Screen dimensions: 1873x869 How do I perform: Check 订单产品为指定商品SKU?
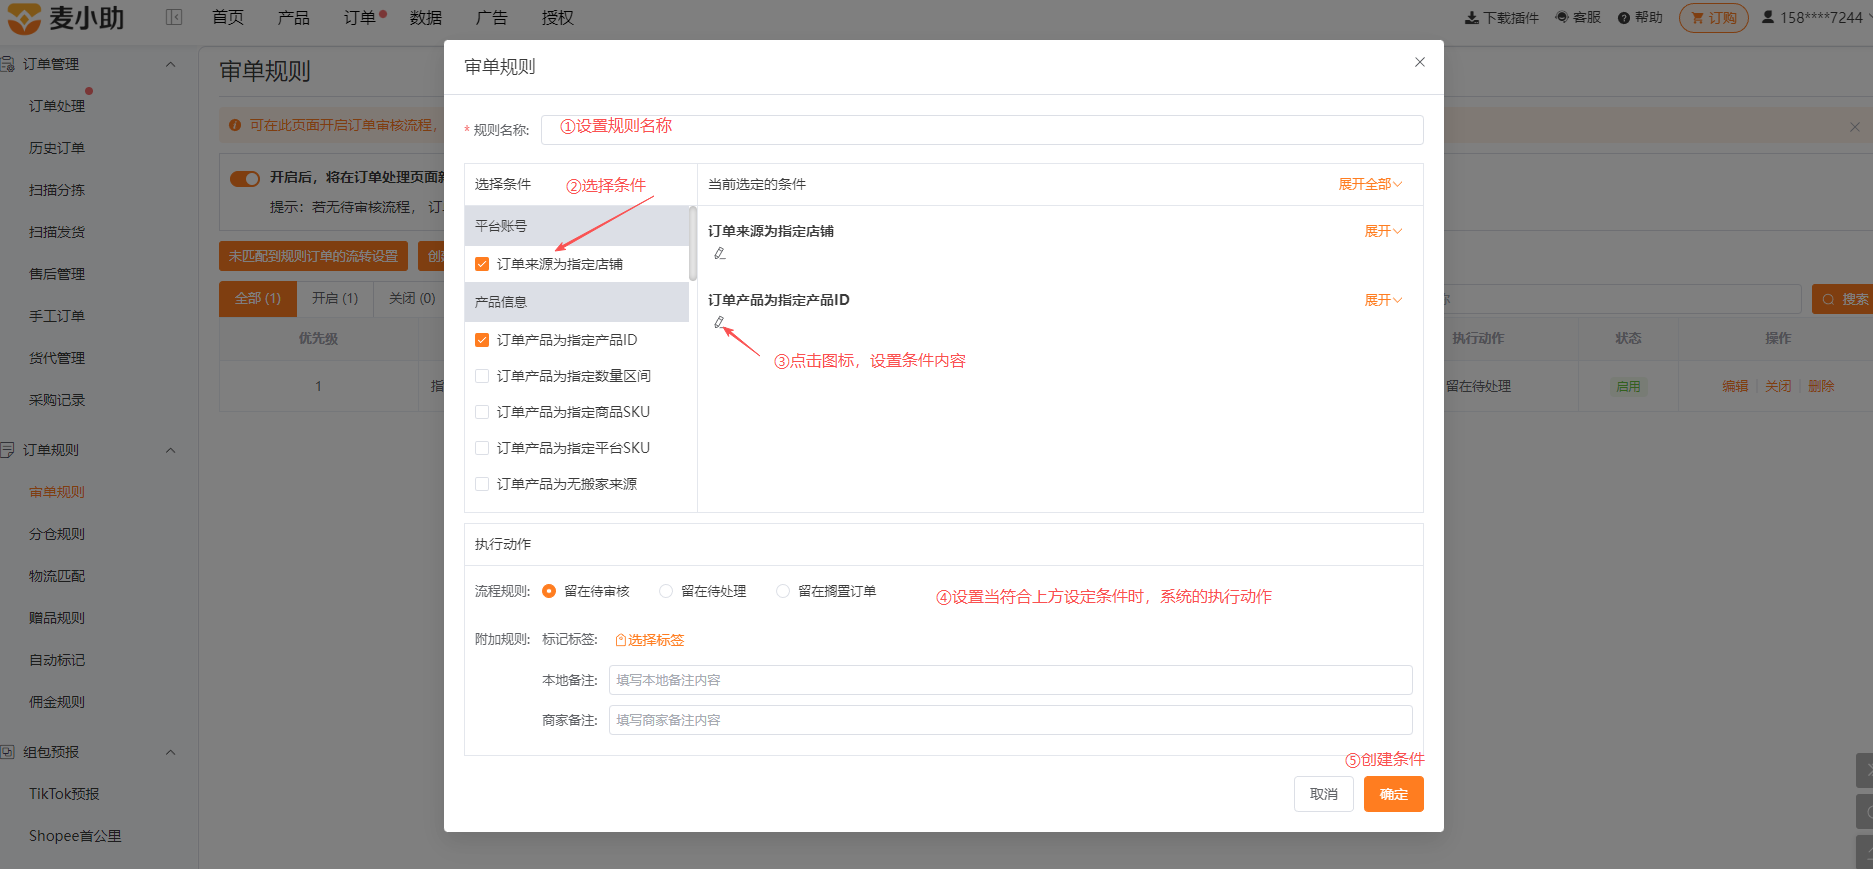coord(482,412)
